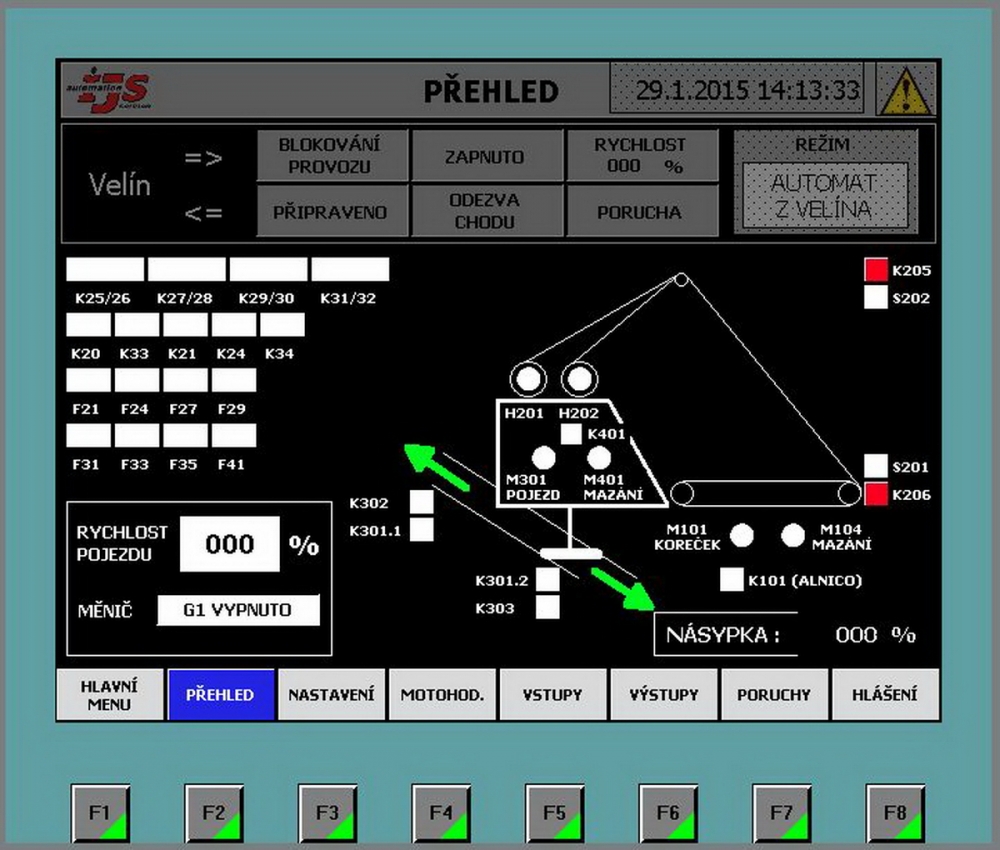
Task: Click the Rychlost pojezdu value field
Action: pyautogui.click(x=229, y=544)
